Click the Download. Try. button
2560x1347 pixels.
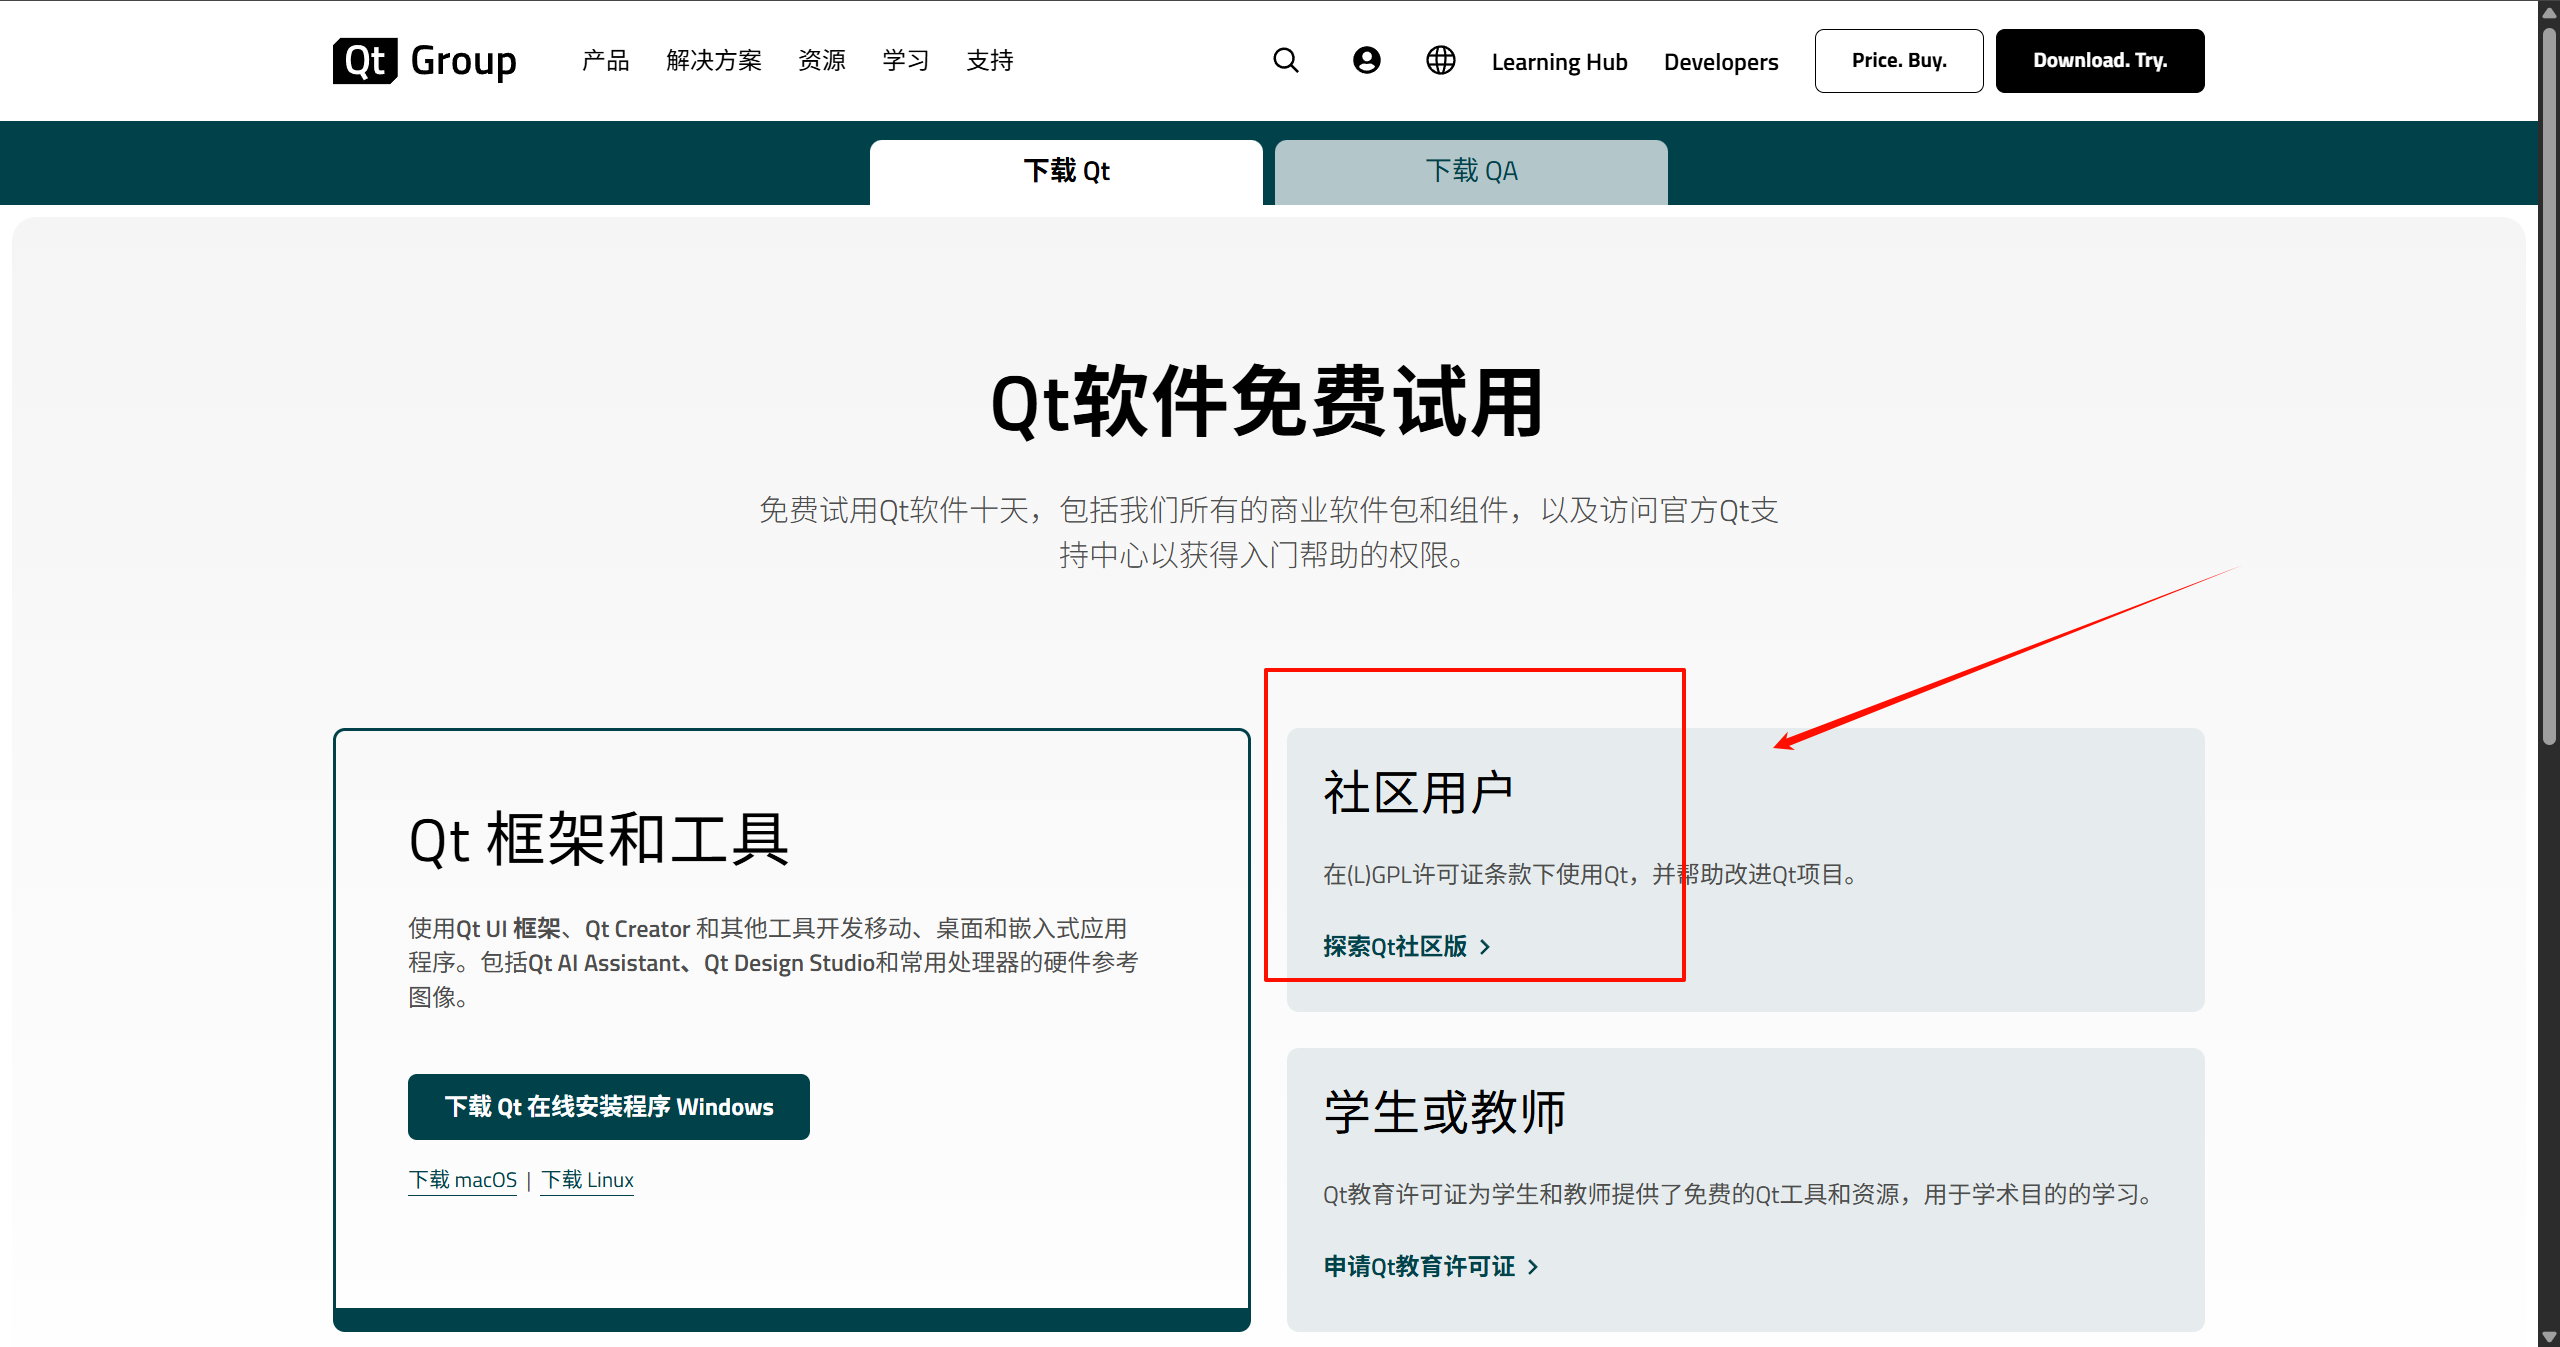coord(2099,60)
